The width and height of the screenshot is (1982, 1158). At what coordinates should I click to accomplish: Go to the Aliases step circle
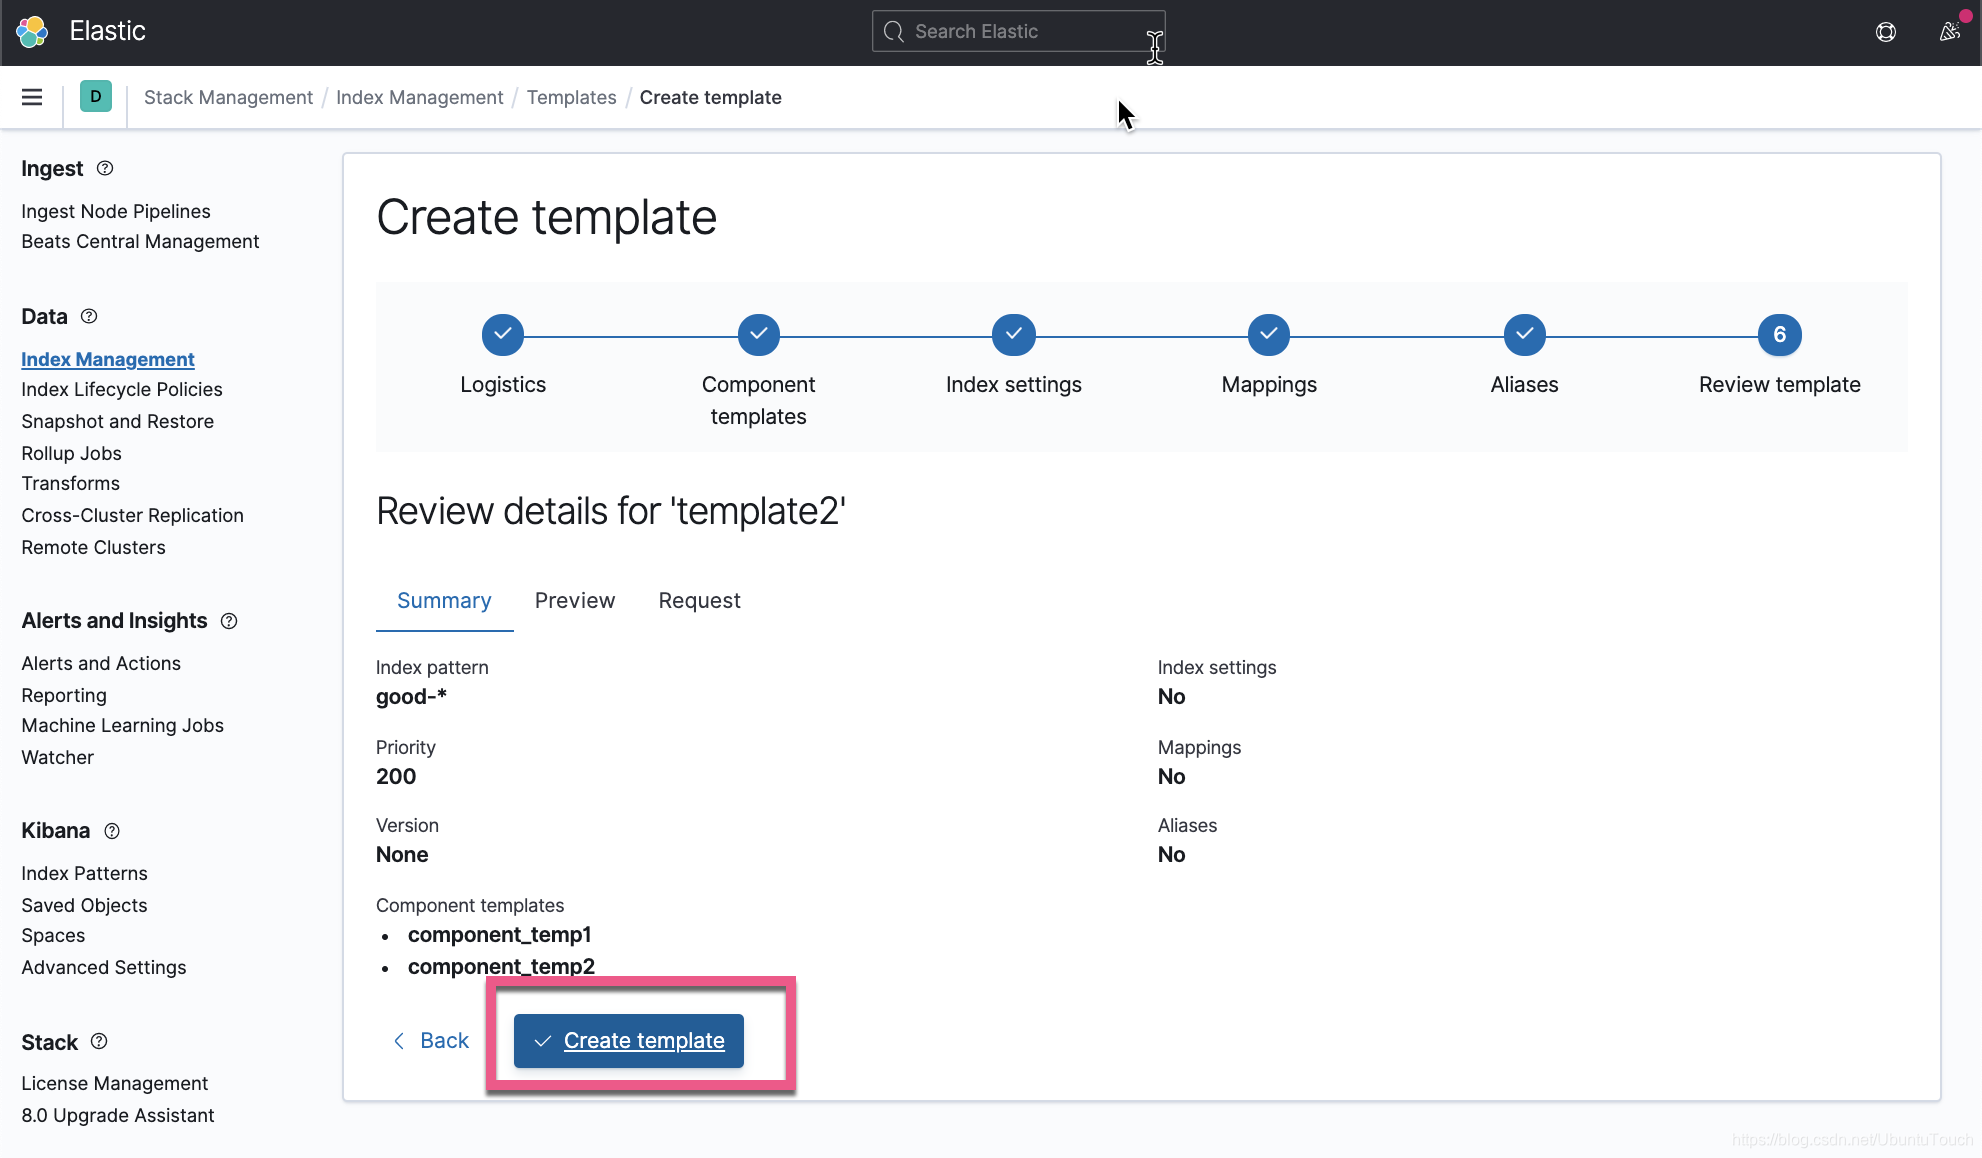[x=1525, y=335]
